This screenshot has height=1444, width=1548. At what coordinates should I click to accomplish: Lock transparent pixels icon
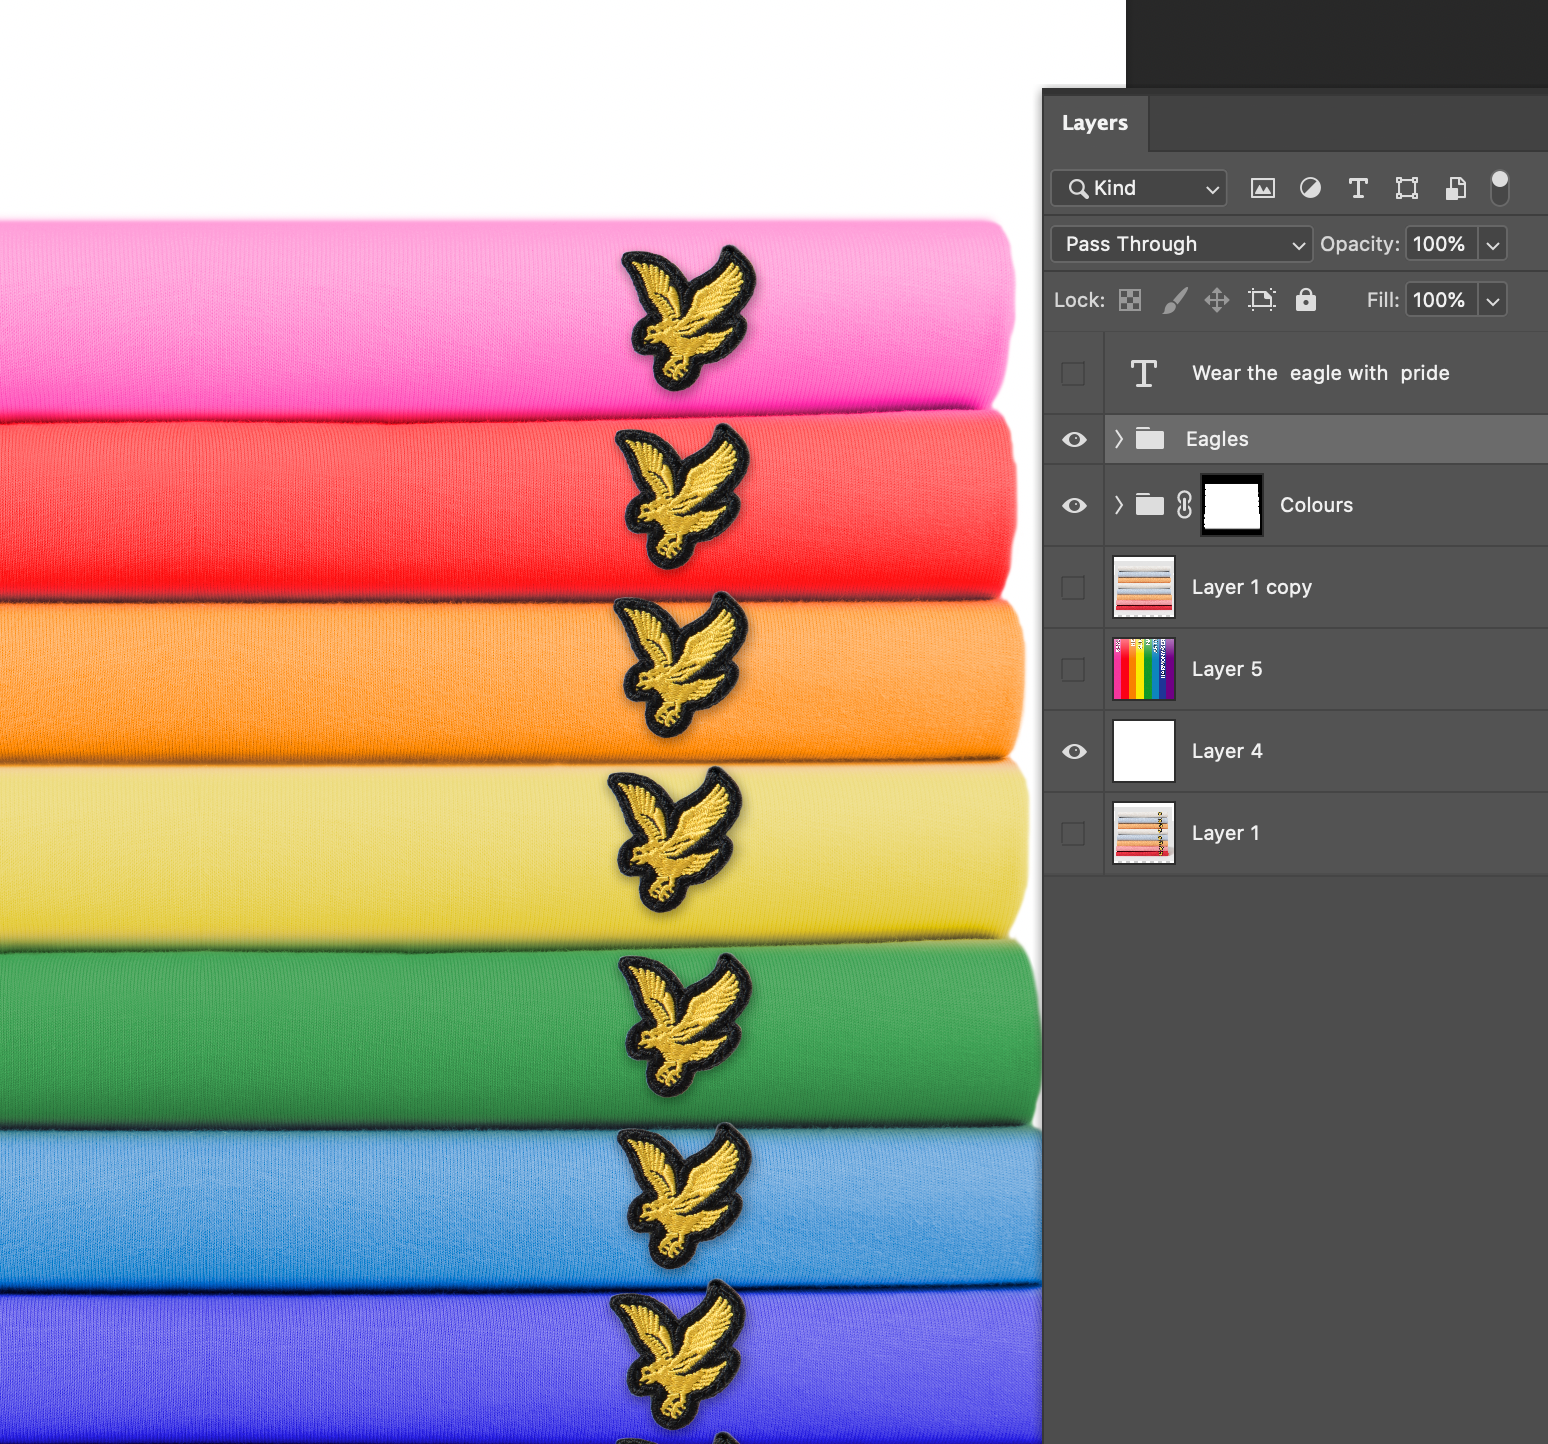tap(1130, 300)
